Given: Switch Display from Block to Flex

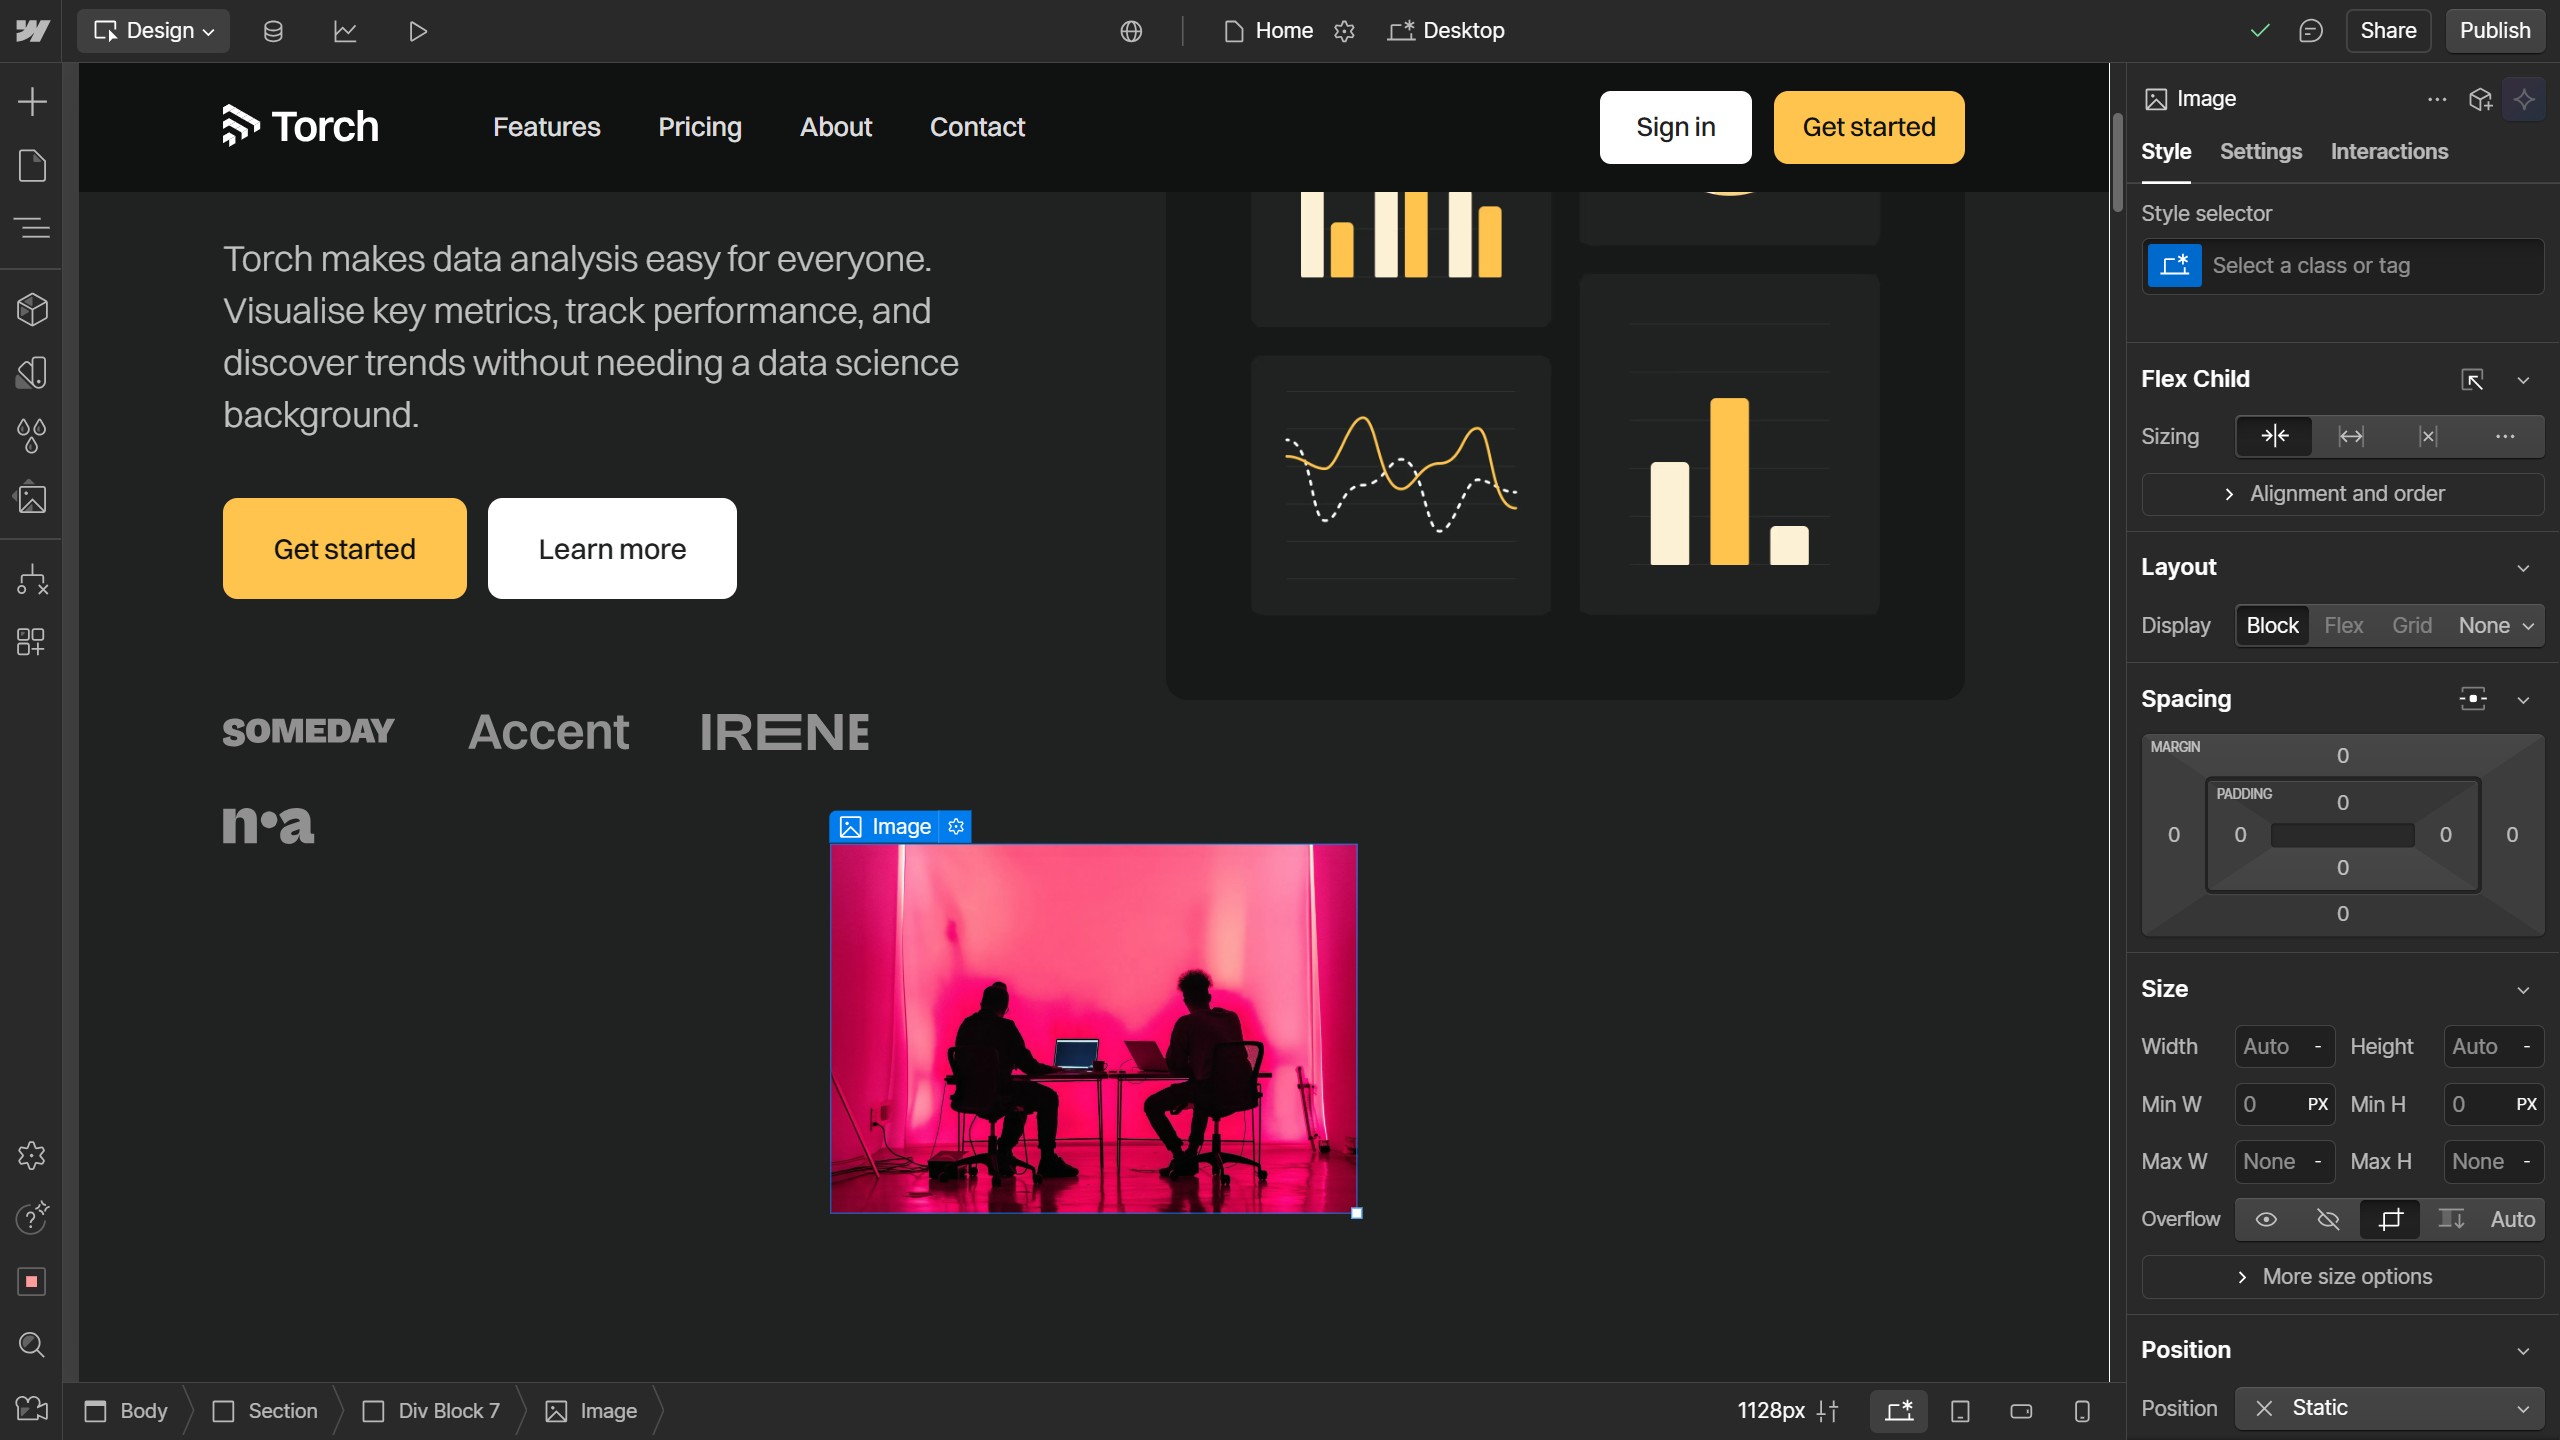Looking at the screenshot, I should tap(2345, 625).
